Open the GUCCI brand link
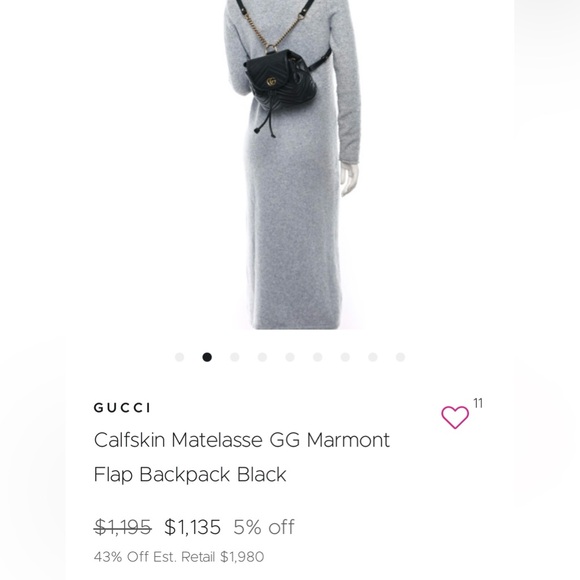The image size is (580, 580). 122,408
